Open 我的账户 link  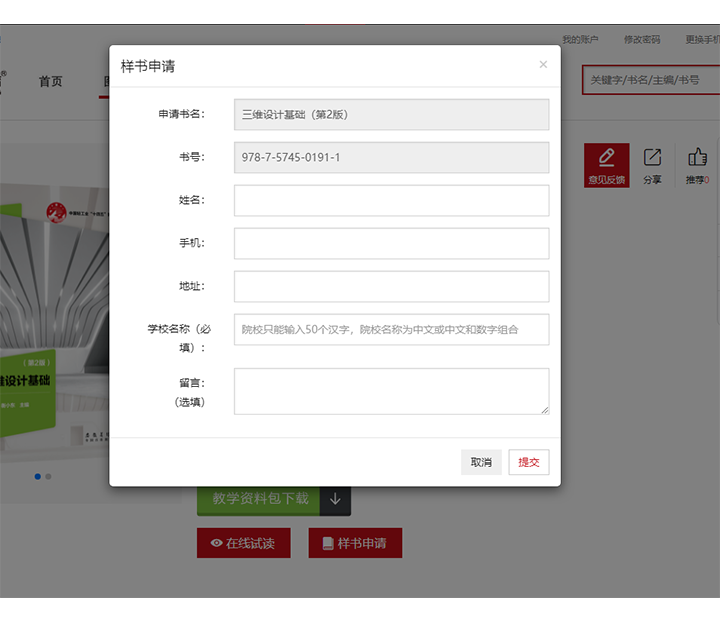580,39
